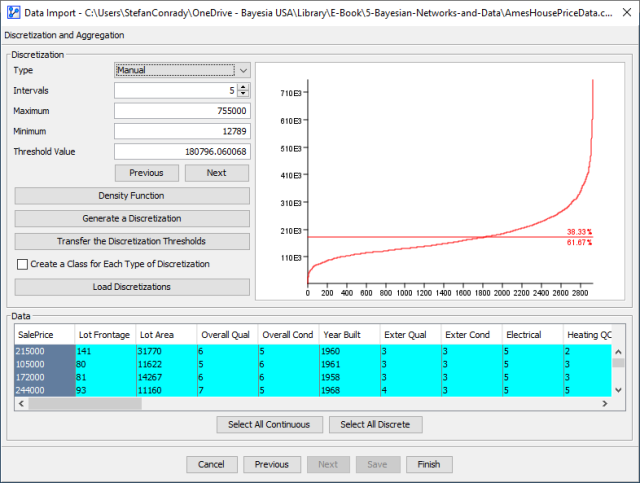Click the 61.67% label in chart
Screen dimensions: 640x483
click(579, 243)
